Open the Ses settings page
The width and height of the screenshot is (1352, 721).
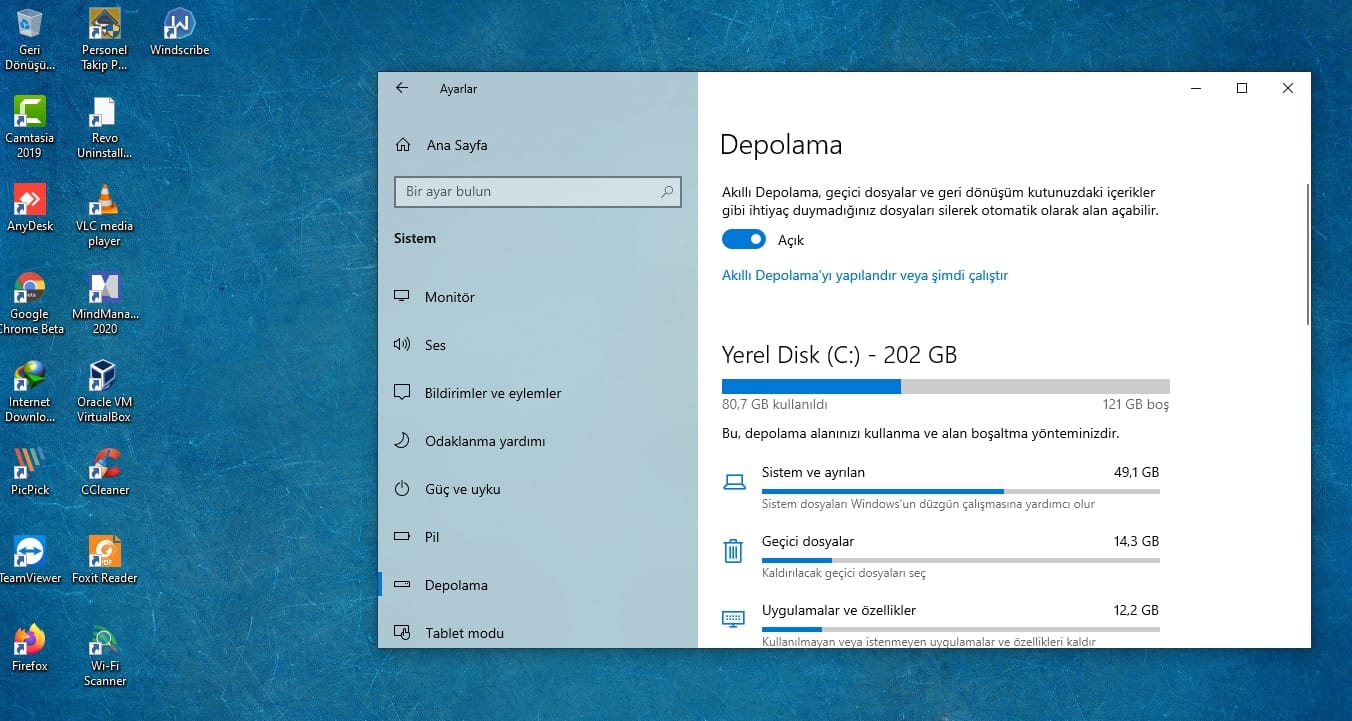pyautogui.click(x=538, y=345)
